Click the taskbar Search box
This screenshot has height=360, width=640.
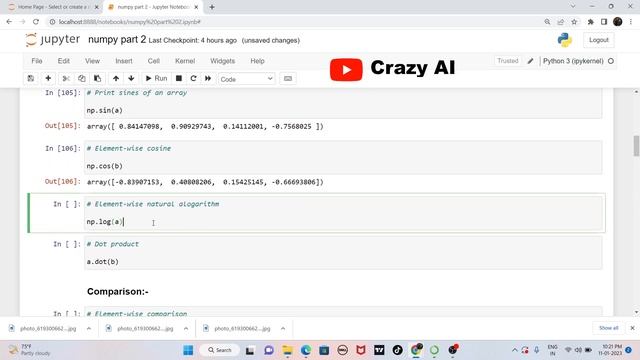(220, 350)
